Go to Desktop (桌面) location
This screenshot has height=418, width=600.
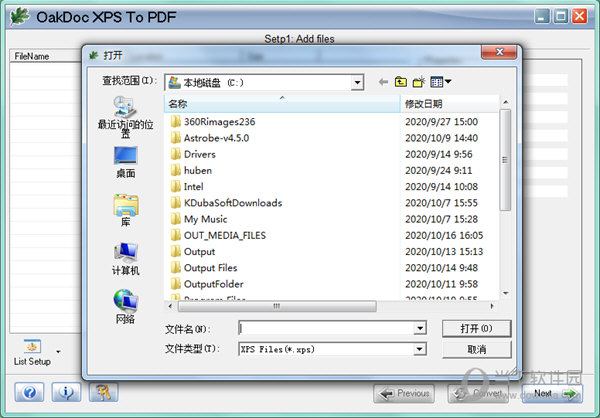pos(126,162)
